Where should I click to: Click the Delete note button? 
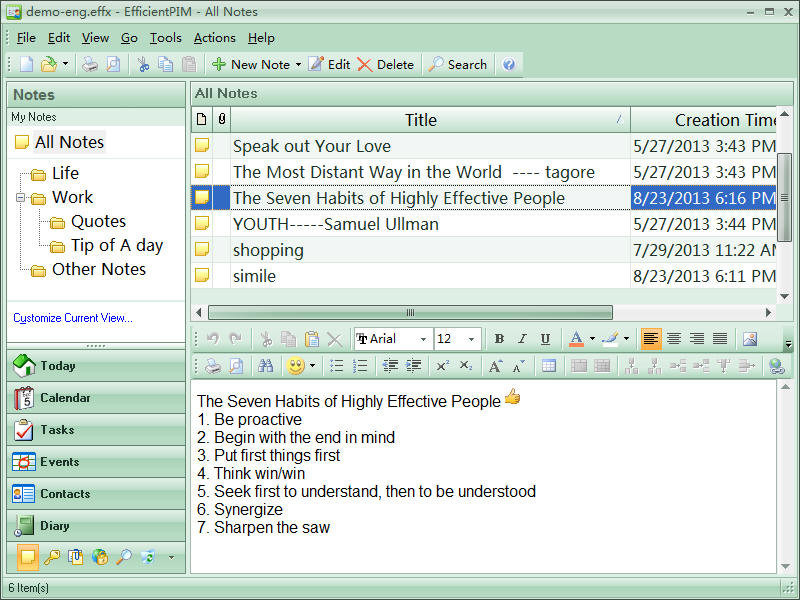coord(386,64)
